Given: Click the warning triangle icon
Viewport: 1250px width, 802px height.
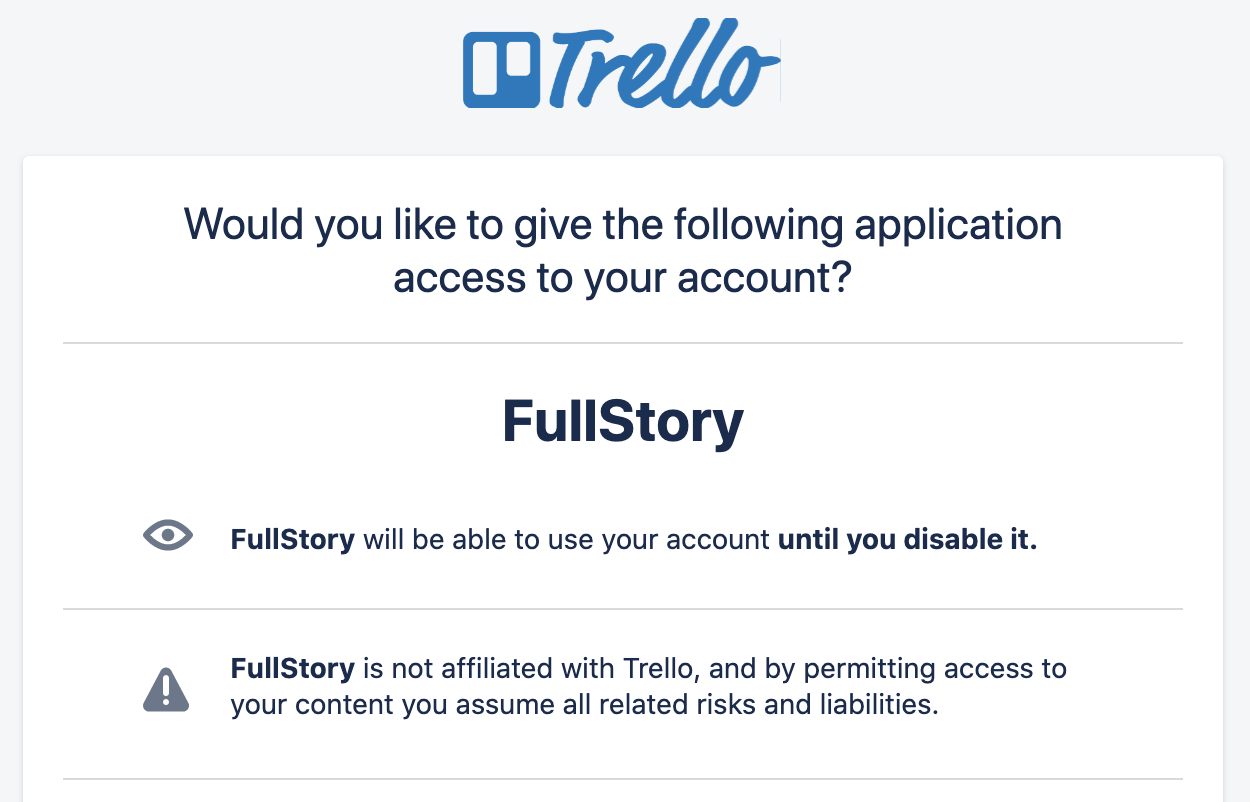Looking at the screenshot, I should [x=166, y=689].
